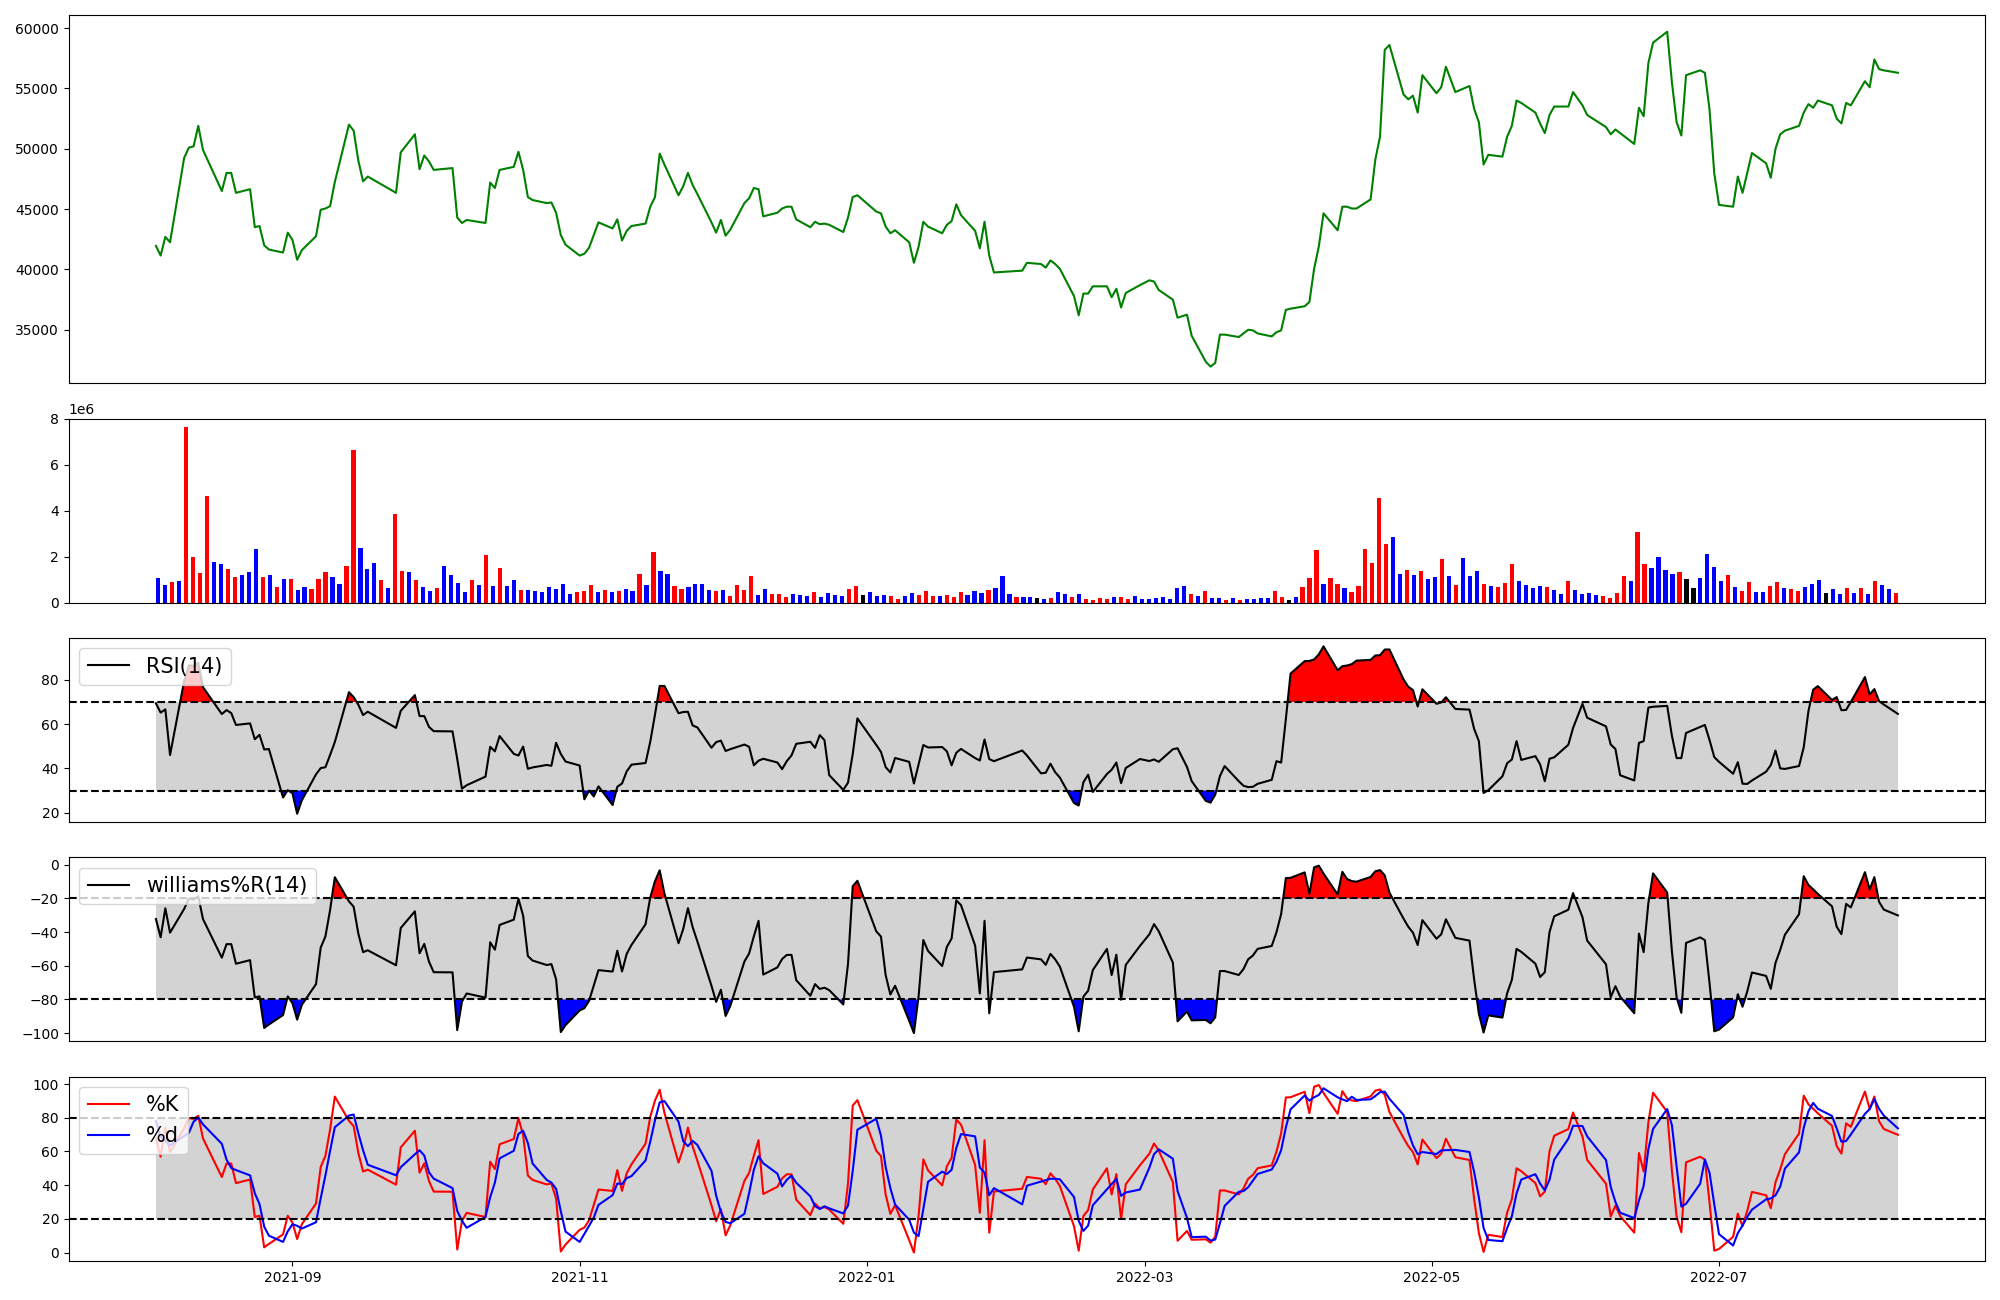The width and height of the screenshot is (2000, 1300).
Task: Select the %K legend entry text
Action: (162, 1104)
